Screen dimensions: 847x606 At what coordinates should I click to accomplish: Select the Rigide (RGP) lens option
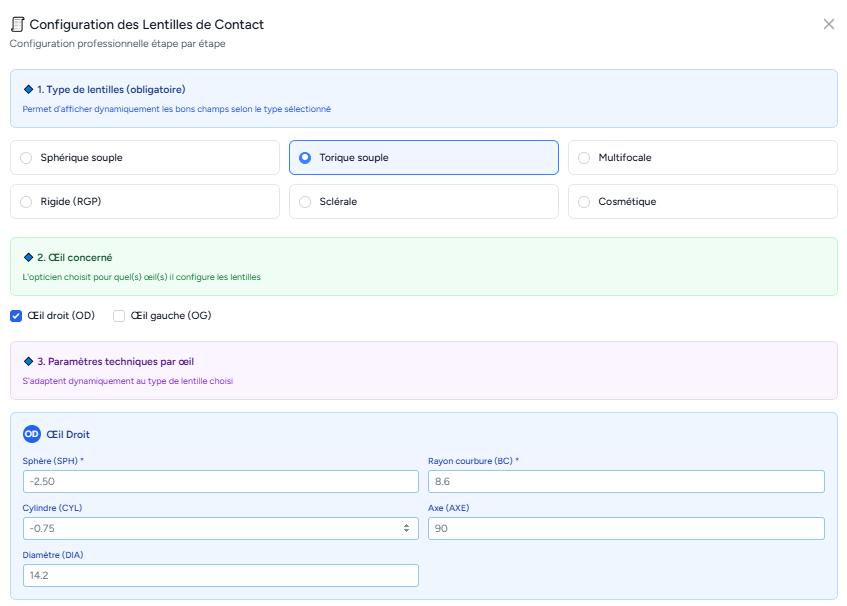coord(26,202)
